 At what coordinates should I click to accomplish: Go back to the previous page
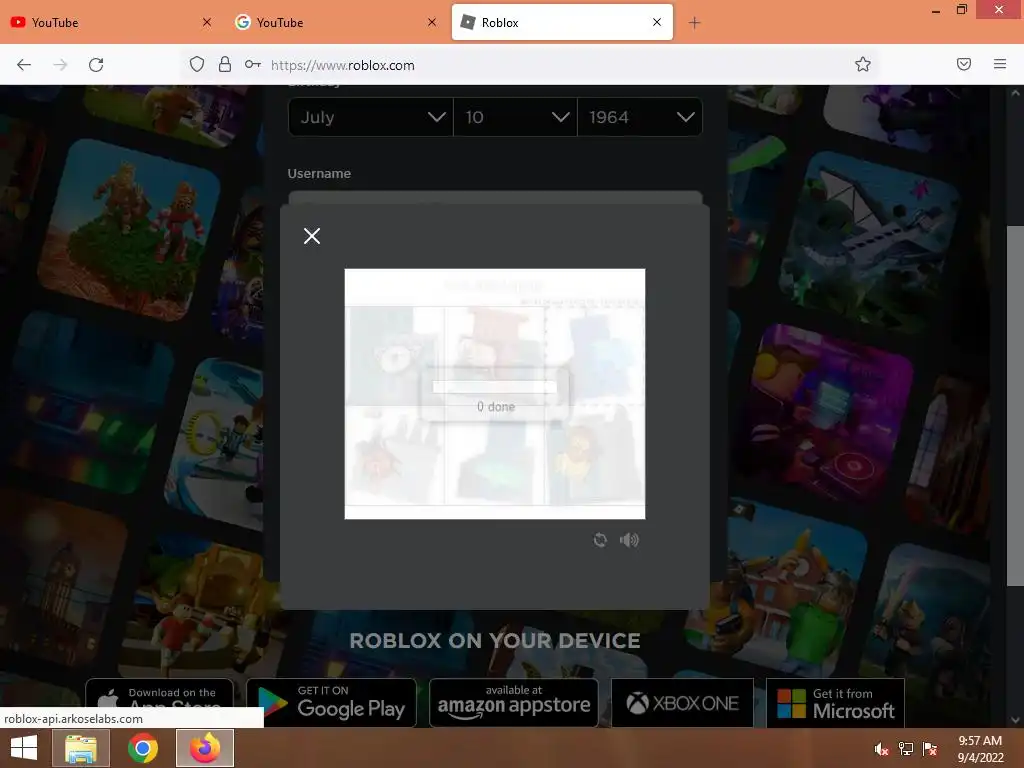[24, 65]
